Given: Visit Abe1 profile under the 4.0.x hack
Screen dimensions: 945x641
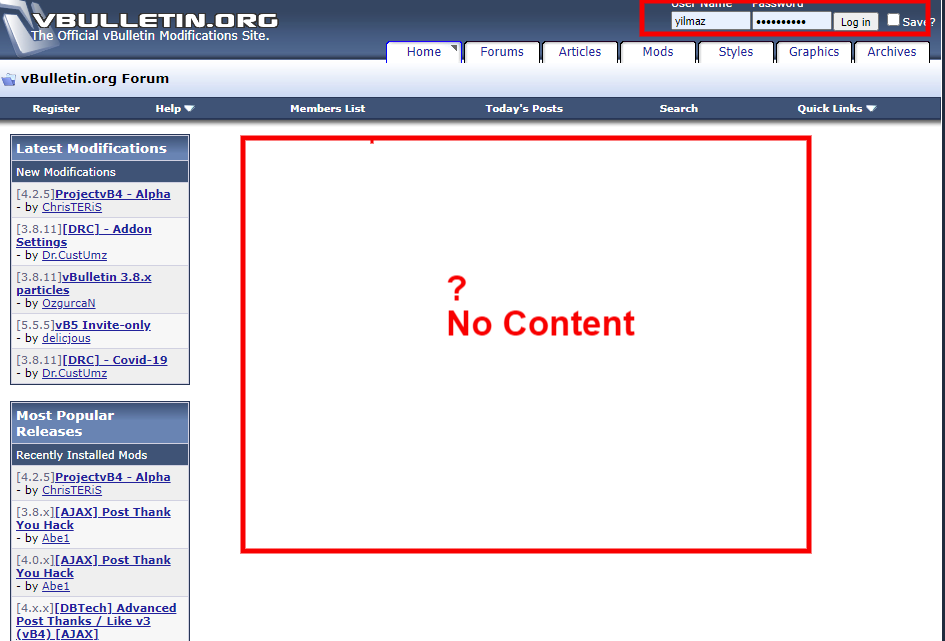Looking at the screenshot, I should (55, 587).
